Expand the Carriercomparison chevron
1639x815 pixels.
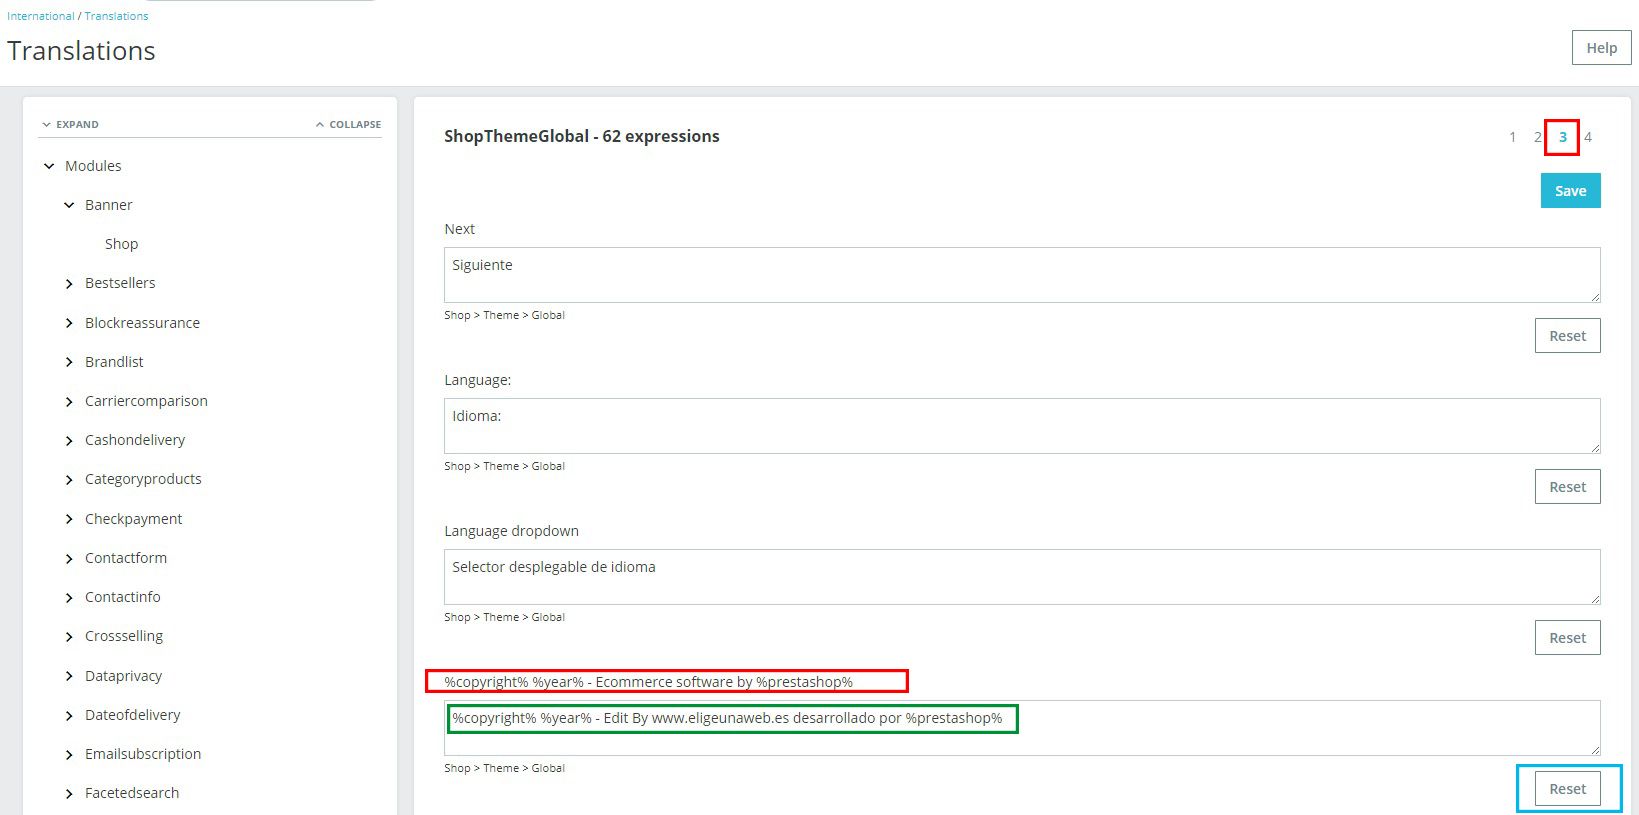coord(69,402)
